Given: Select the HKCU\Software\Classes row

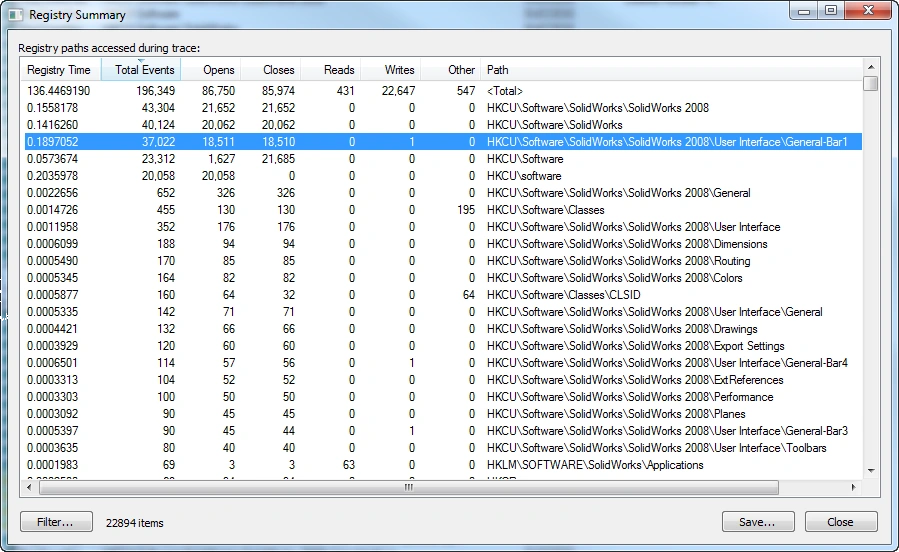Looking at the screenshot, I should (x=443, y=210).
